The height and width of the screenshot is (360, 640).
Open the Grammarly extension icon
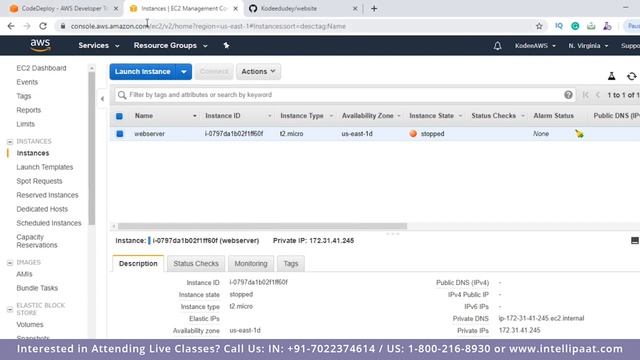pyautogui.click(x=575, y=26)
